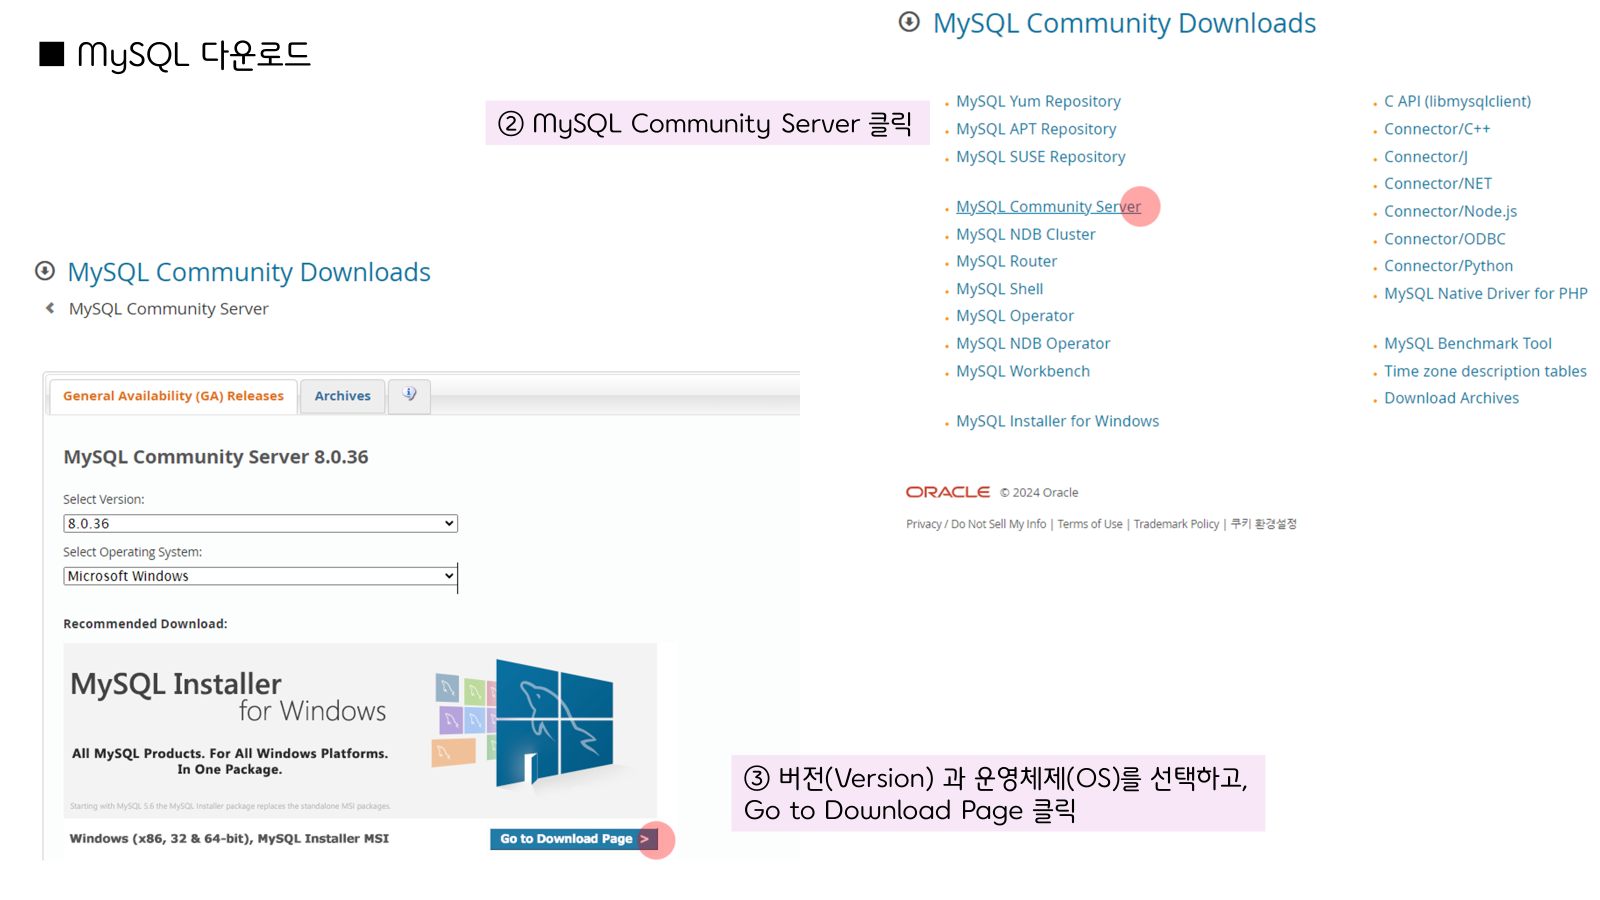Viewport: 1600px width, 900px height.
Task: Click the back chevron beside MySQL Community Server
Action: pyautogui.click(x=50, y=308)
